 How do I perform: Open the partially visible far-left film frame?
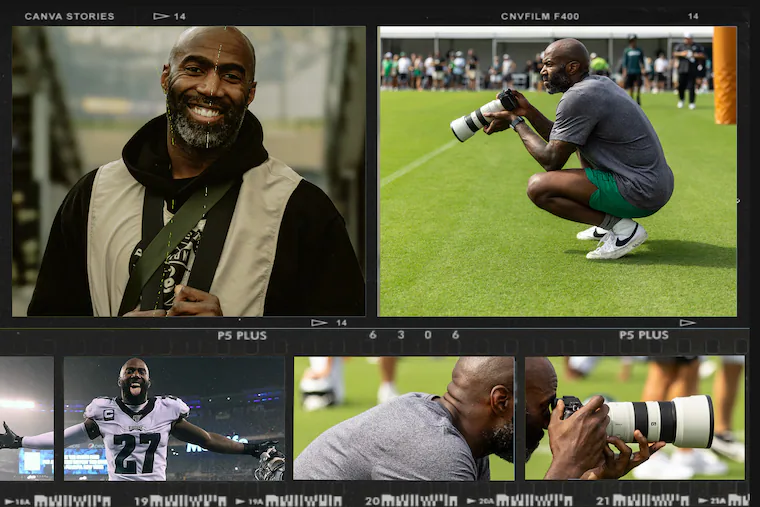click(27, 419)
